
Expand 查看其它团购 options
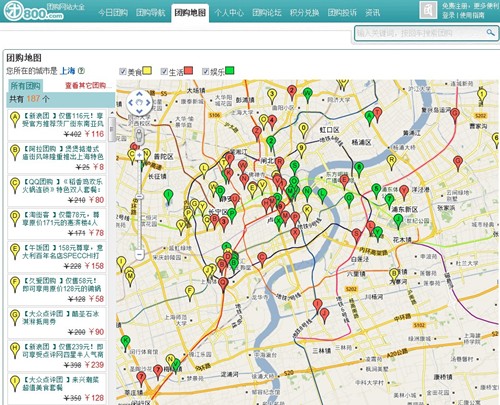pos(85,86)
